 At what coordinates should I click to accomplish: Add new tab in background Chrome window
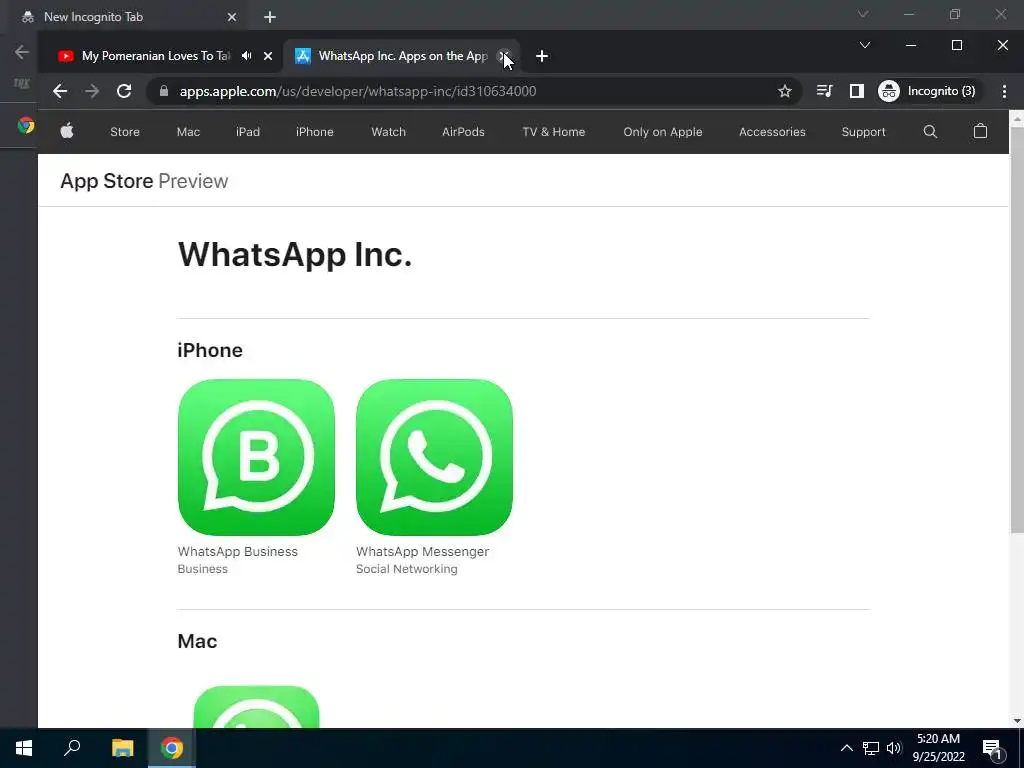tap(270, 17)
